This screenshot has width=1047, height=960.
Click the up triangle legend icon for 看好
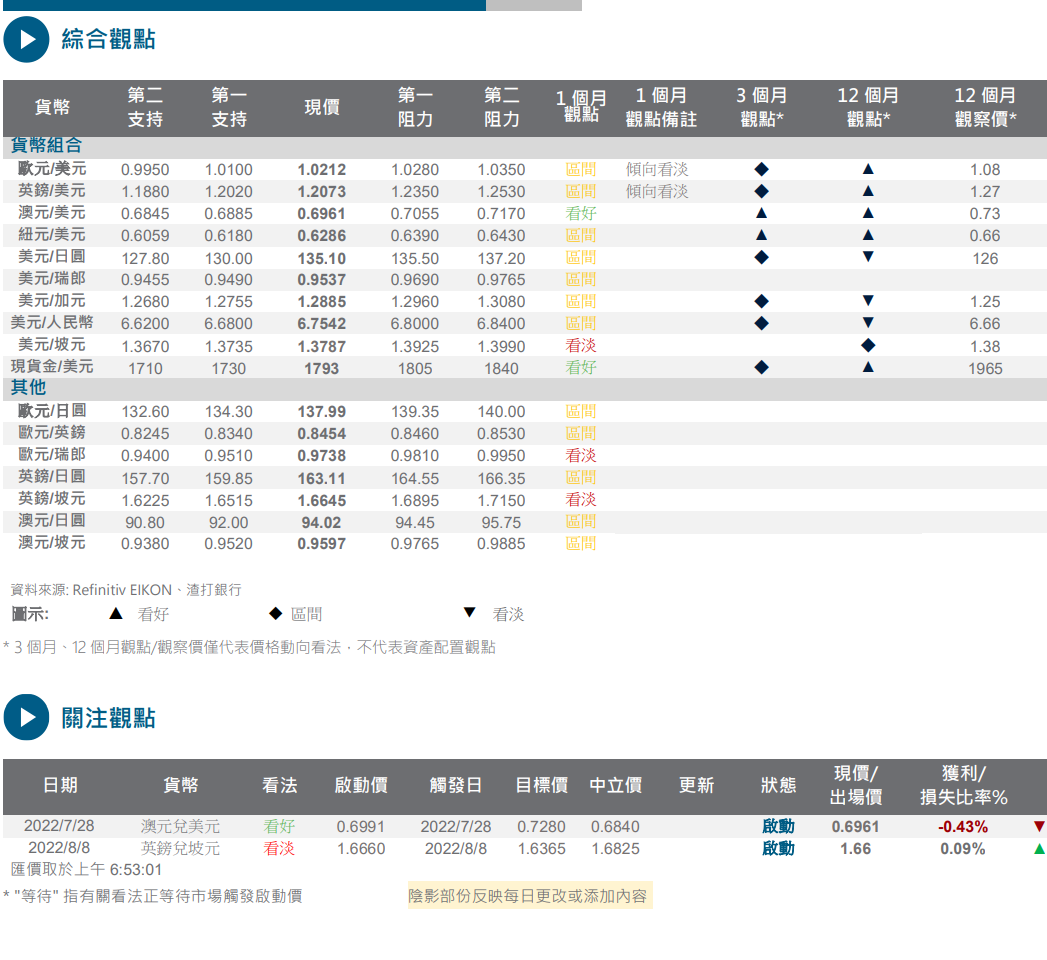click(116, 614)
